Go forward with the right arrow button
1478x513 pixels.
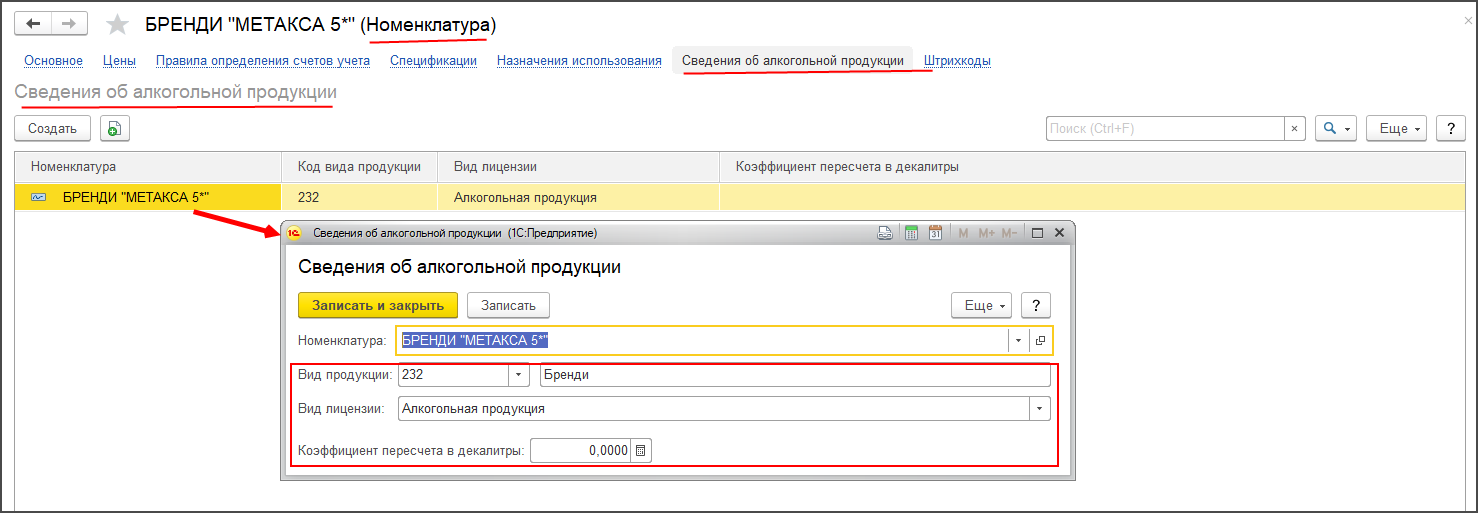coord(69,23)
